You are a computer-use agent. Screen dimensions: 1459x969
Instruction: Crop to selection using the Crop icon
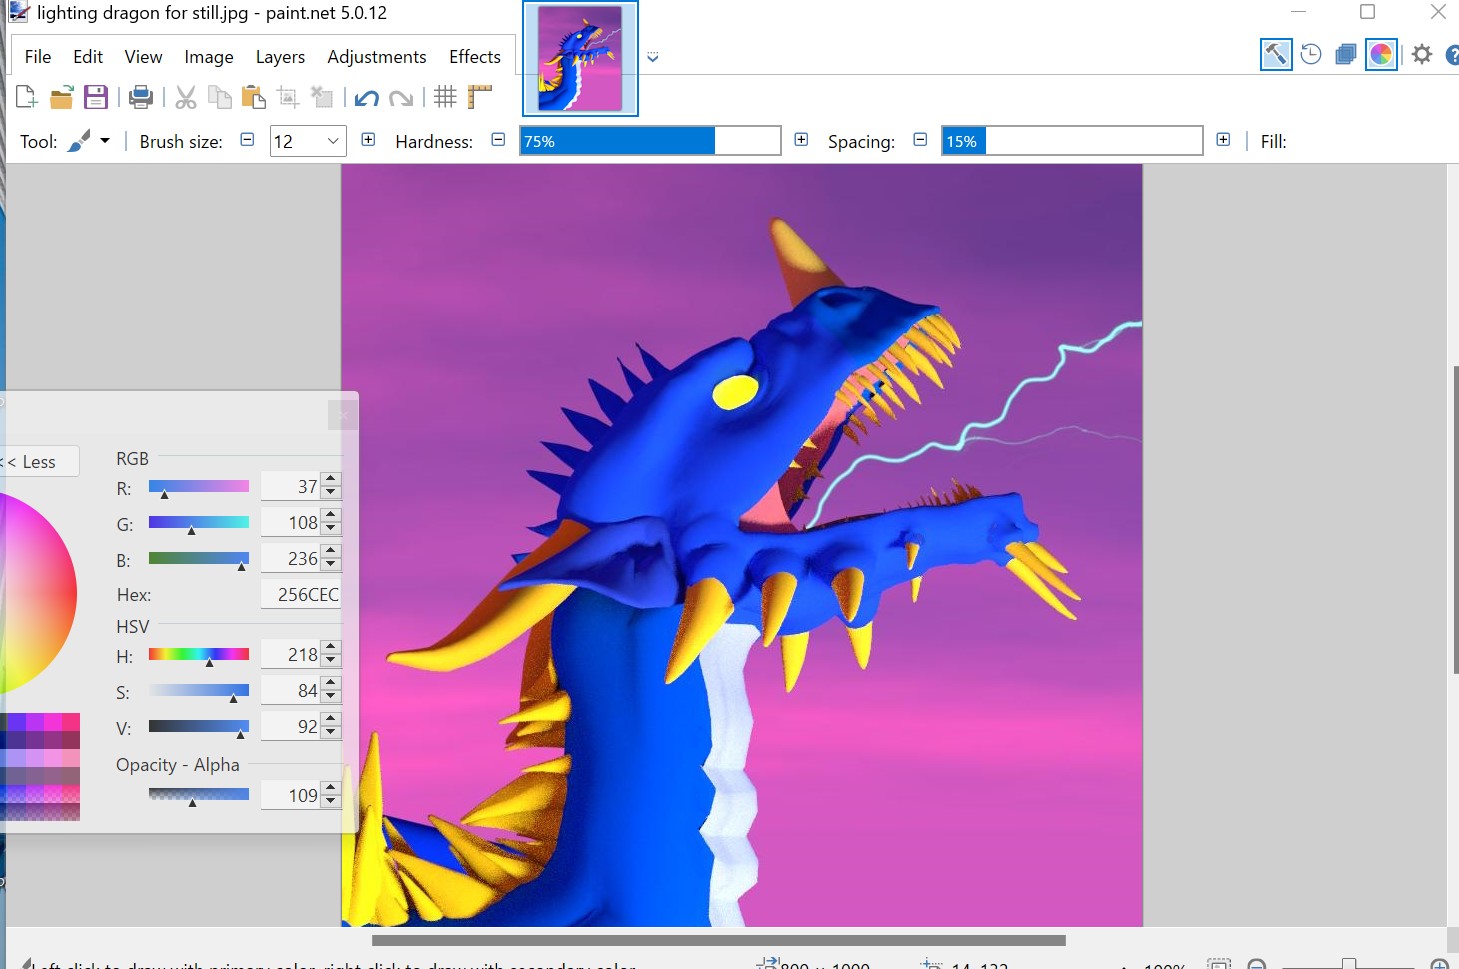pyautogui.click(x=288, y=97)
